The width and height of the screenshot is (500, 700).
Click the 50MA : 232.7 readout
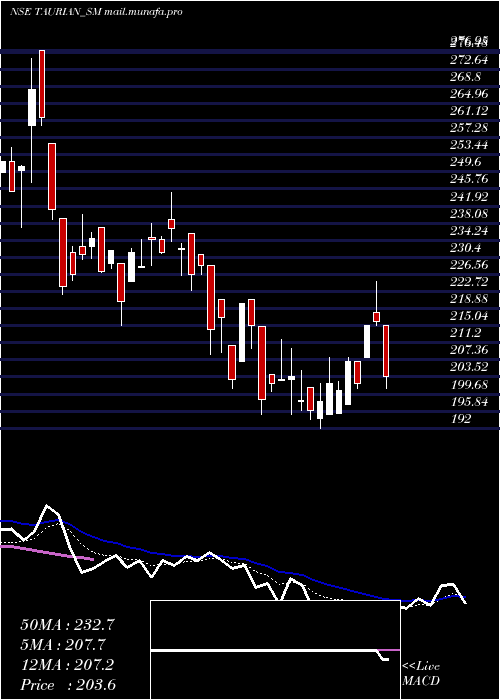coord(68,625)
